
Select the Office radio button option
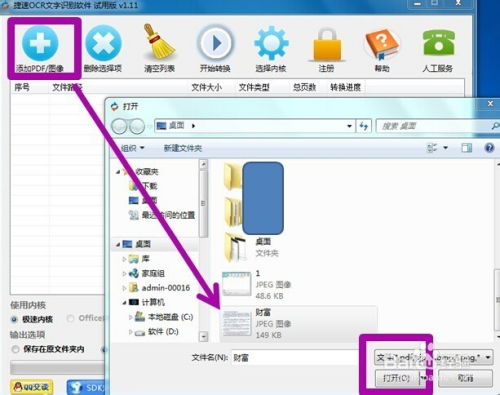pos(70,318)
